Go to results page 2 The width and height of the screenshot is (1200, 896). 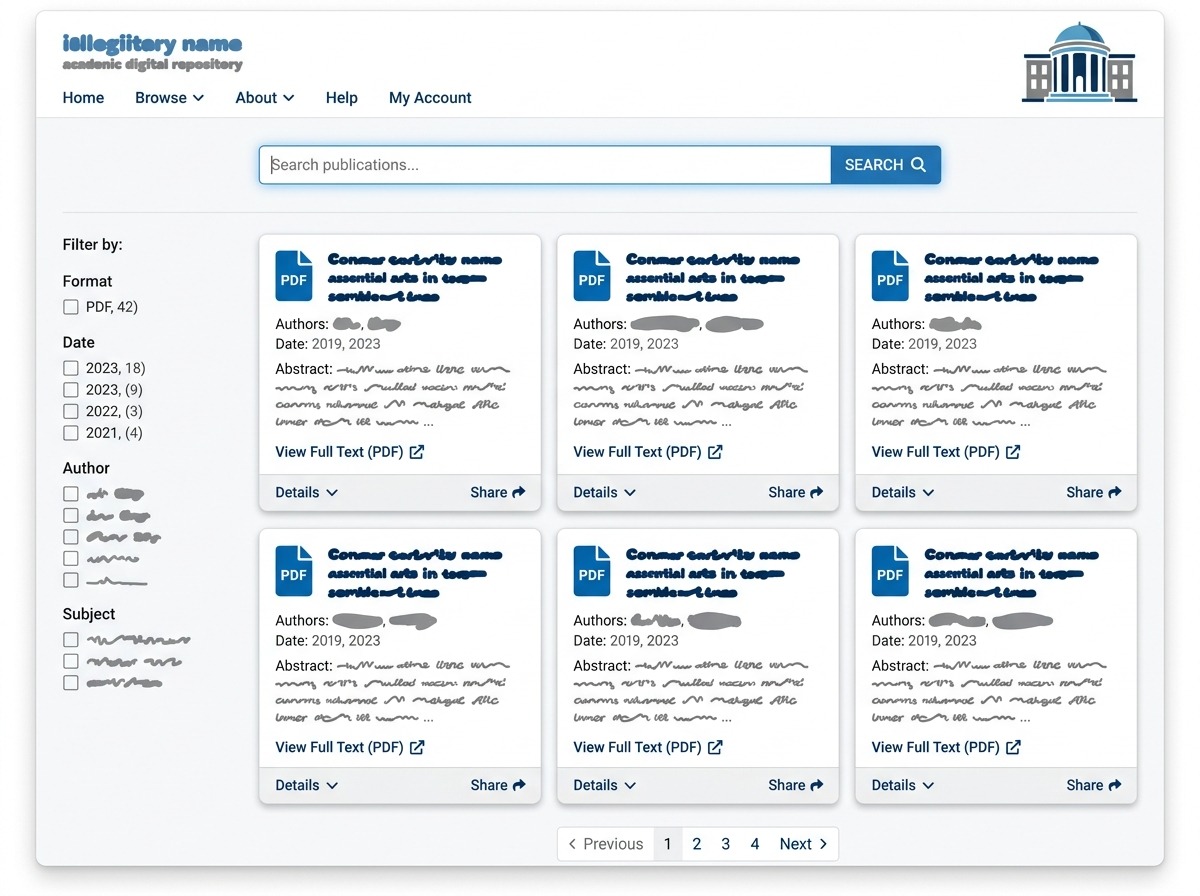tap(697, 844)
